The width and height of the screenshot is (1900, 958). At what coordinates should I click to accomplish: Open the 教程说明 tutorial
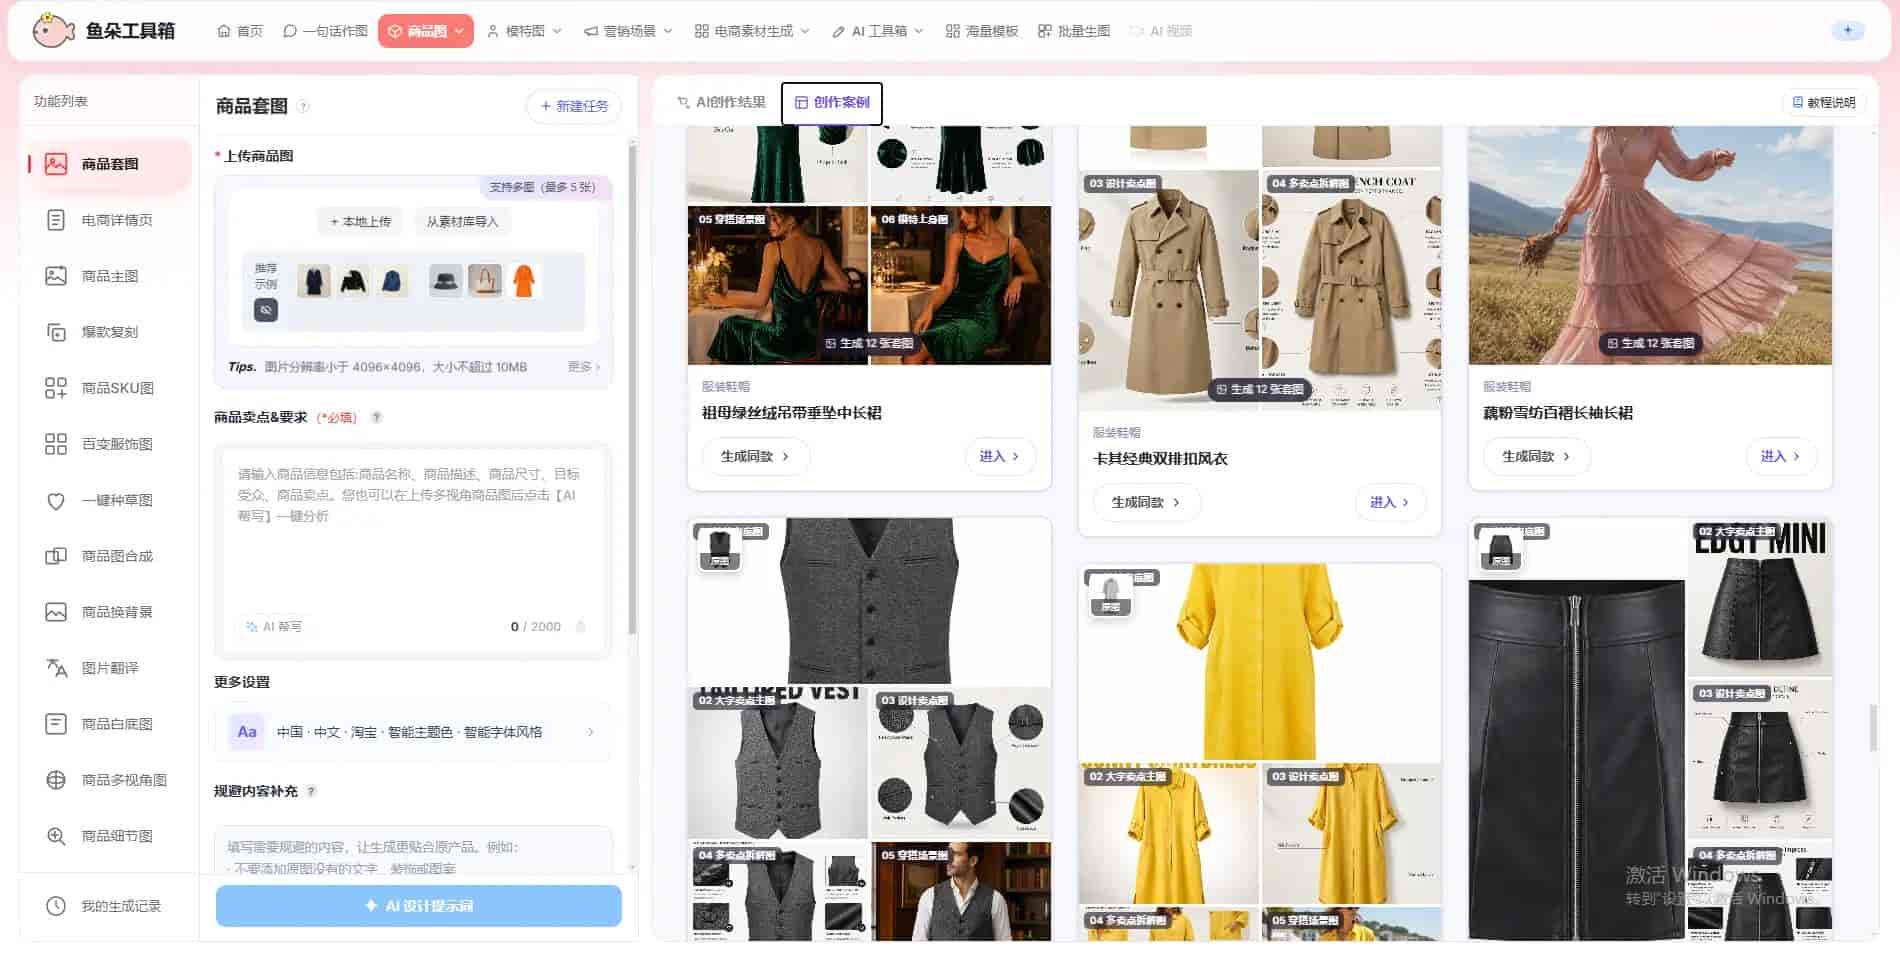coord(1824,102)
